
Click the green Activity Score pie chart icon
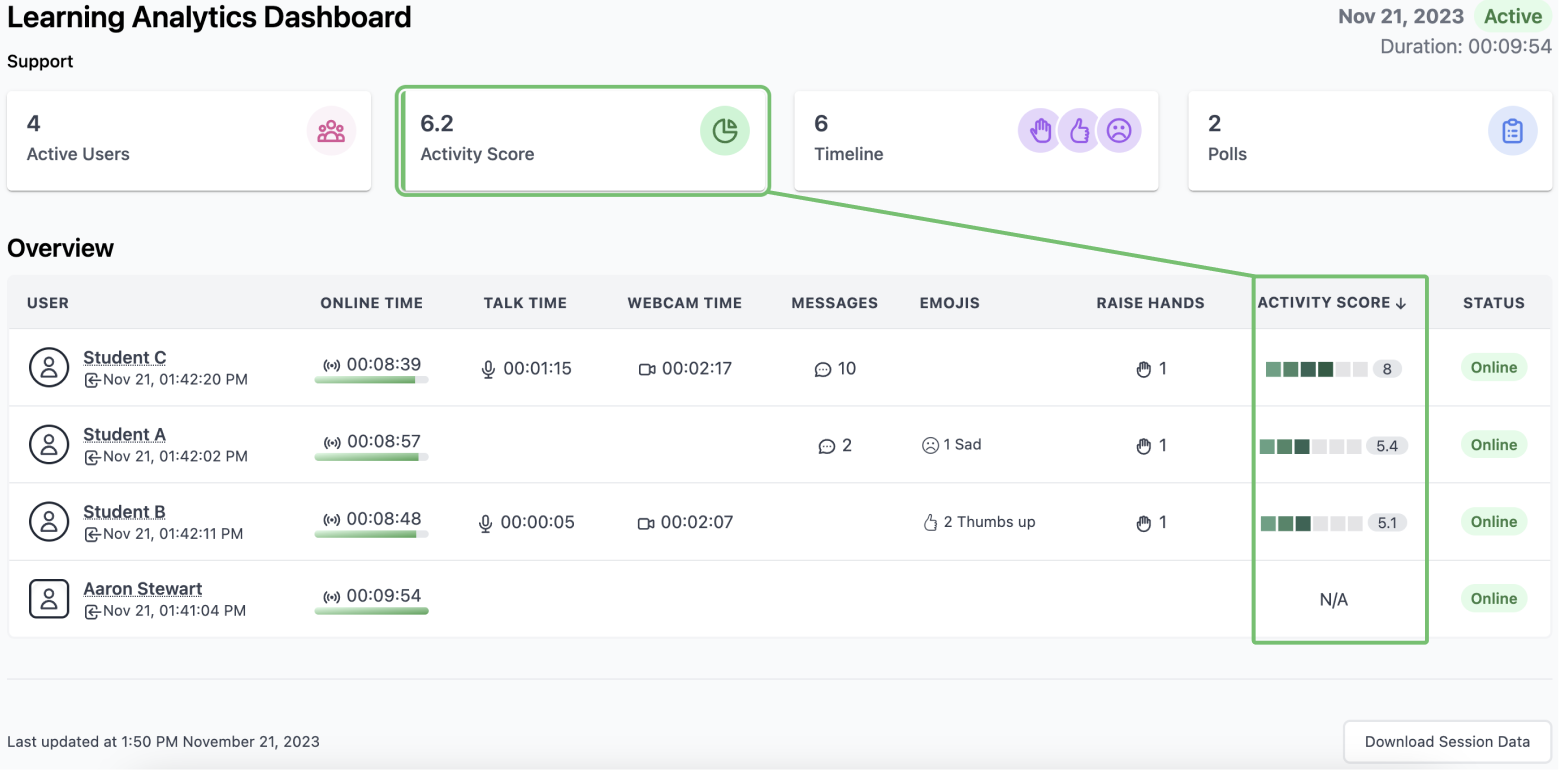(x=725, y=131)
